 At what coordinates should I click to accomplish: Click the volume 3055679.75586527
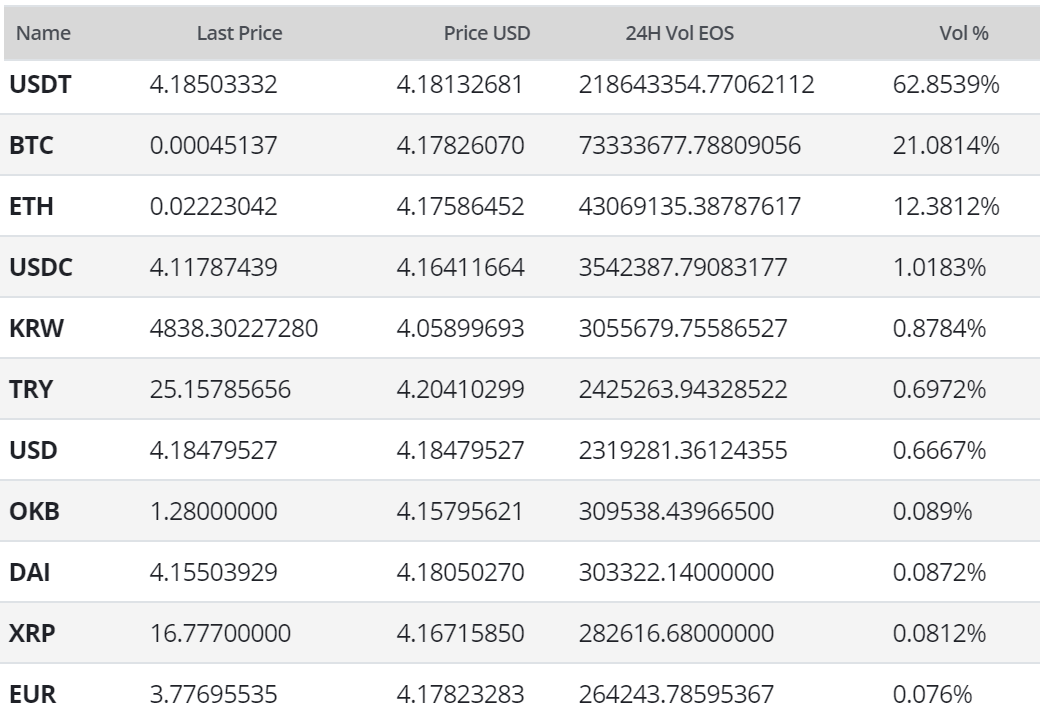pyautogui.click(x=683, y=329)
